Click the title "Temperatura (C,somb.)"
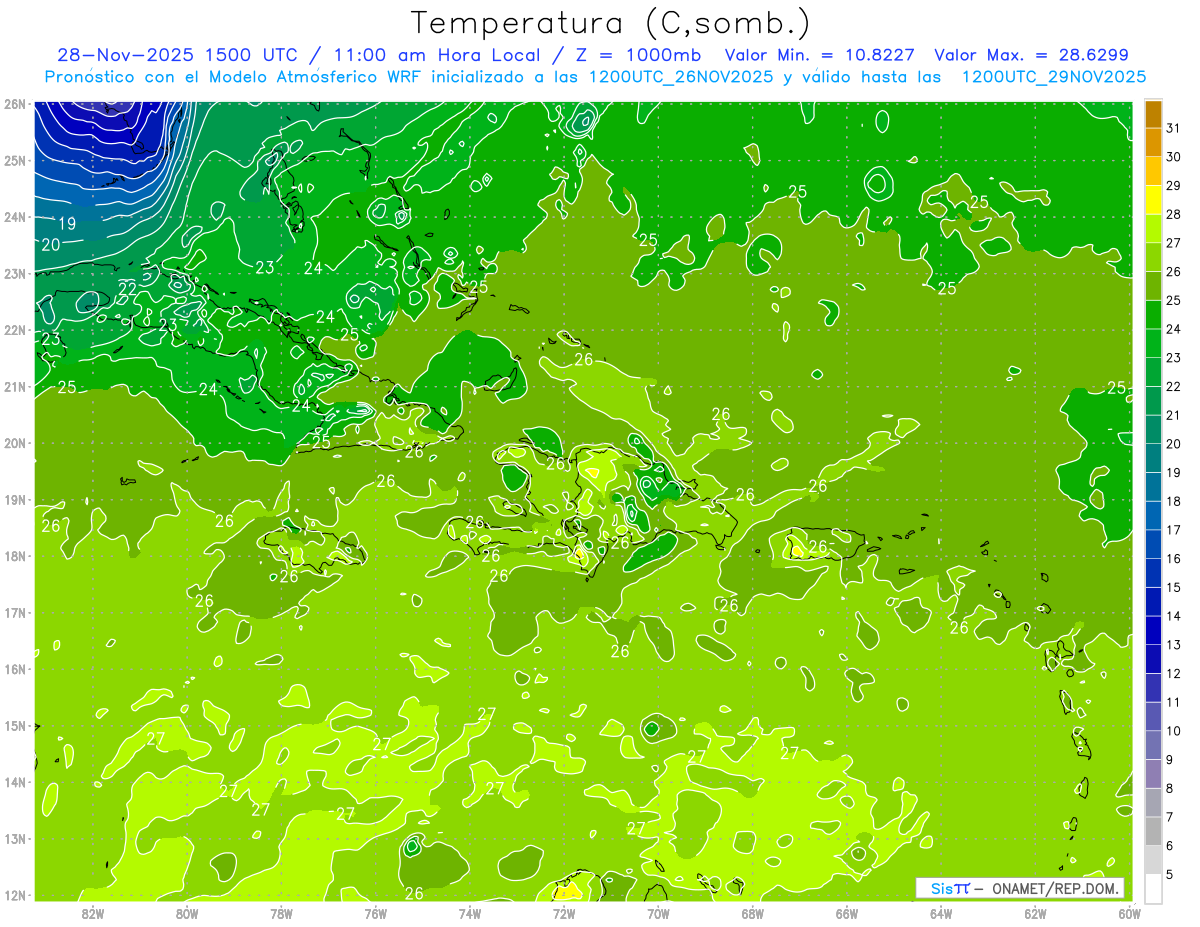 point(610,23)
